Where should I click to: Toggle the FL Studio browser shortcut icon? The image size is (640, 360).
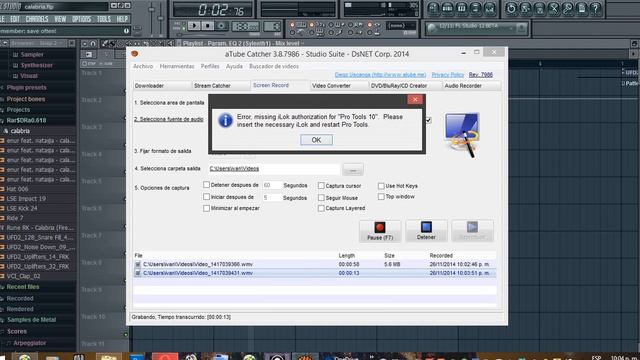coord(476,8)
